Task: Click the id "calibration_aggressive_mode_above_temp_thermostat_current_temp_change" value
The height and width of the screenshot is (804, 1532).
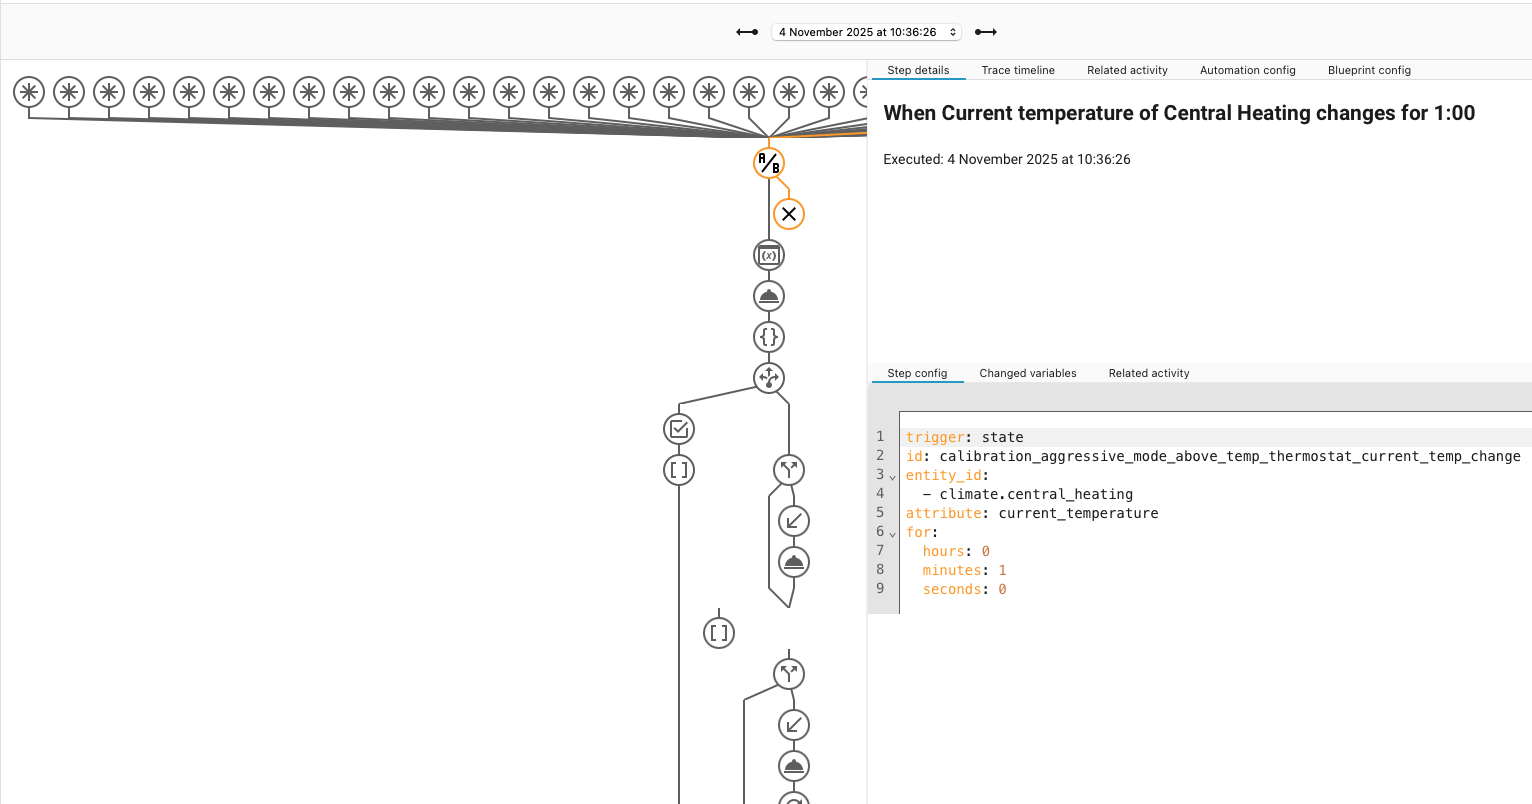Action: [x=1230, y=456]
